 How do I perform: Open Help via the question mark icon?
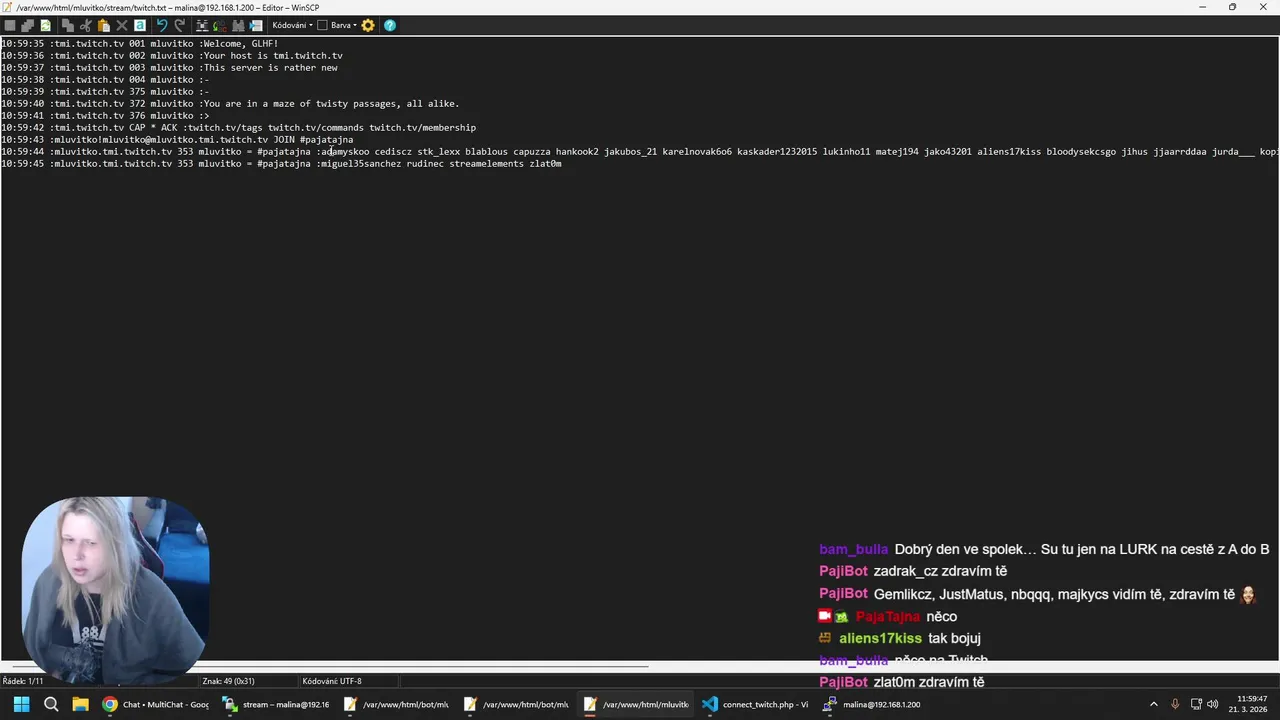click(390, 25)
